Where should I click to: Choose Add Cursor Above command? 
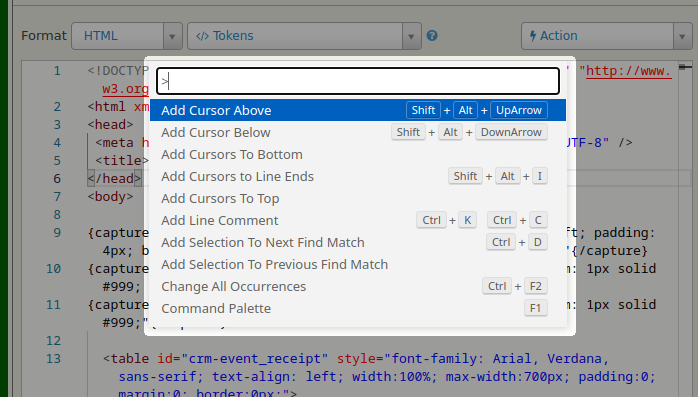pos(358,110)
